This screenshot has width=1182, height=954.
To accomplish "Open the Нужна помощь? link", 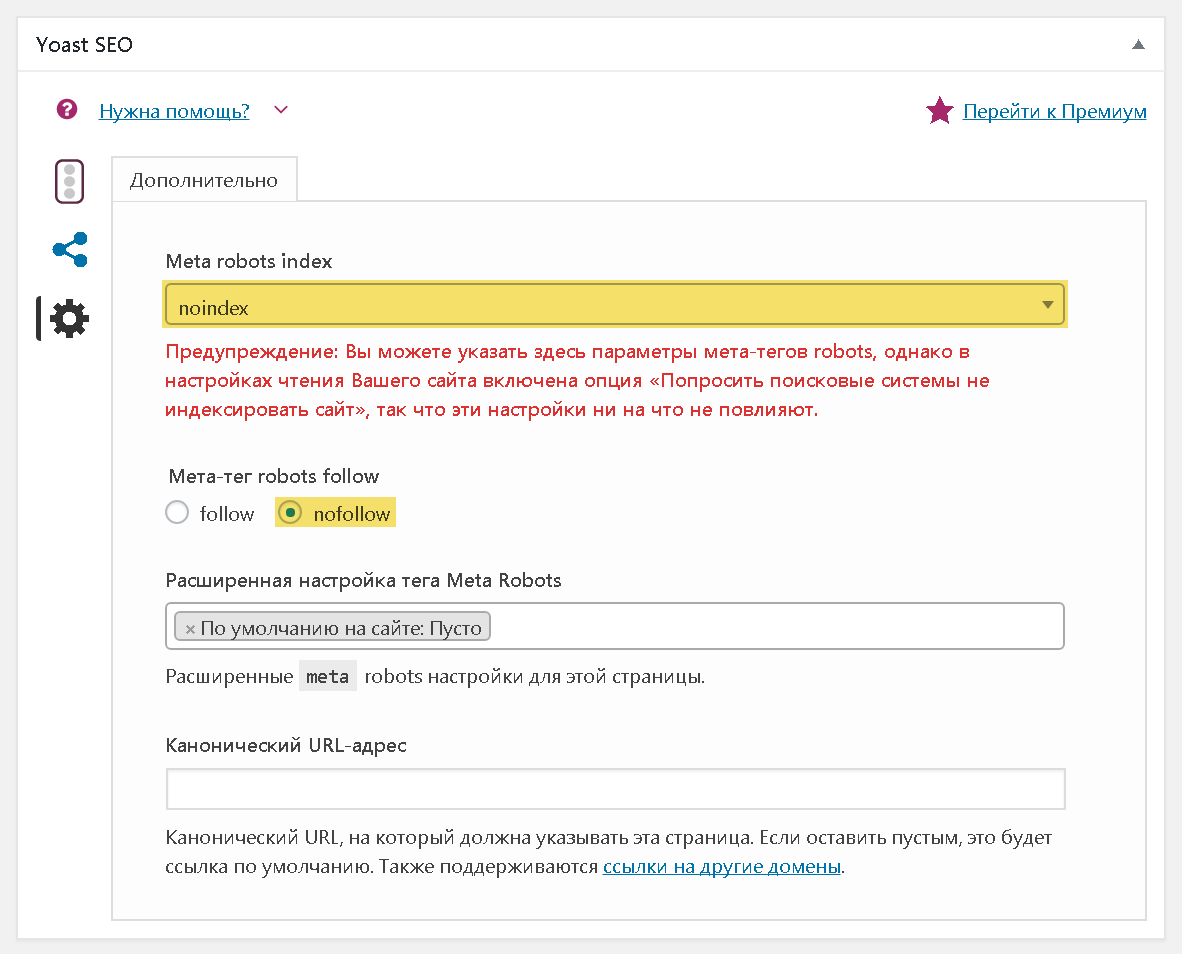I will click(174, 111).
